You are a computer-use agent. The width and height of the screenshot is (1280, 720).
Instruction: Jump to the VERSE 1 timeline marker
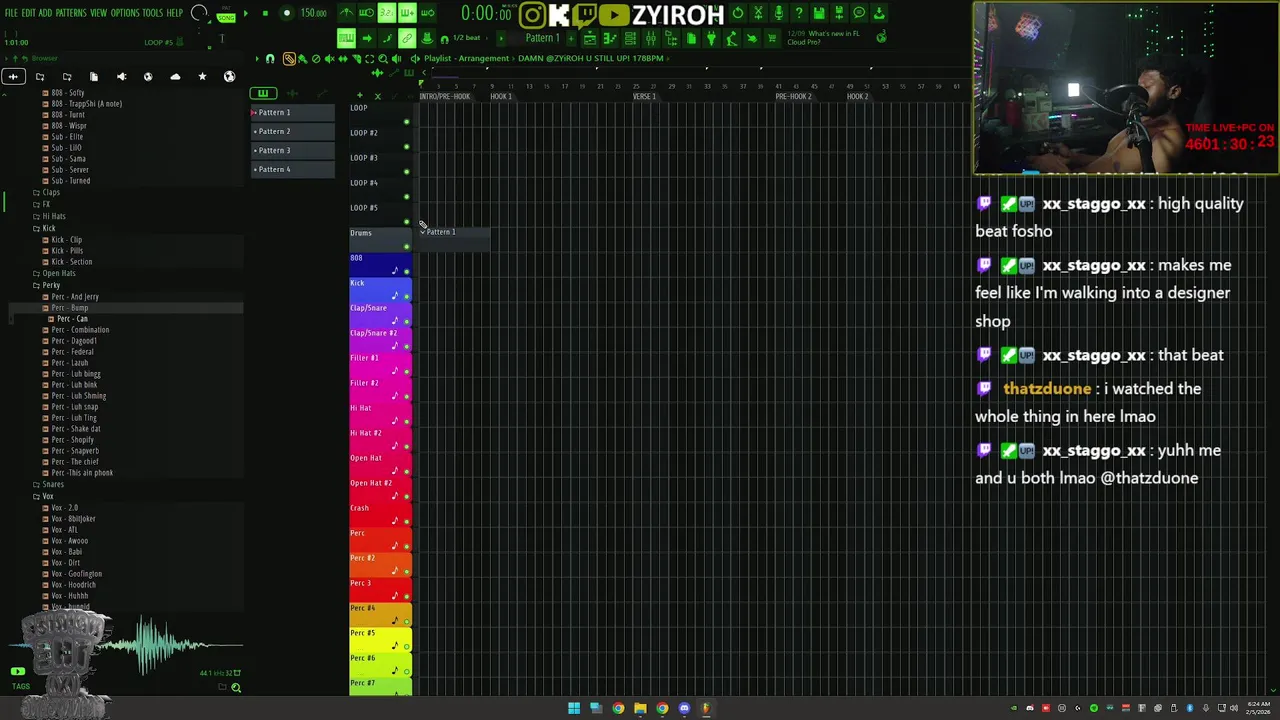(x=645, y=97)
